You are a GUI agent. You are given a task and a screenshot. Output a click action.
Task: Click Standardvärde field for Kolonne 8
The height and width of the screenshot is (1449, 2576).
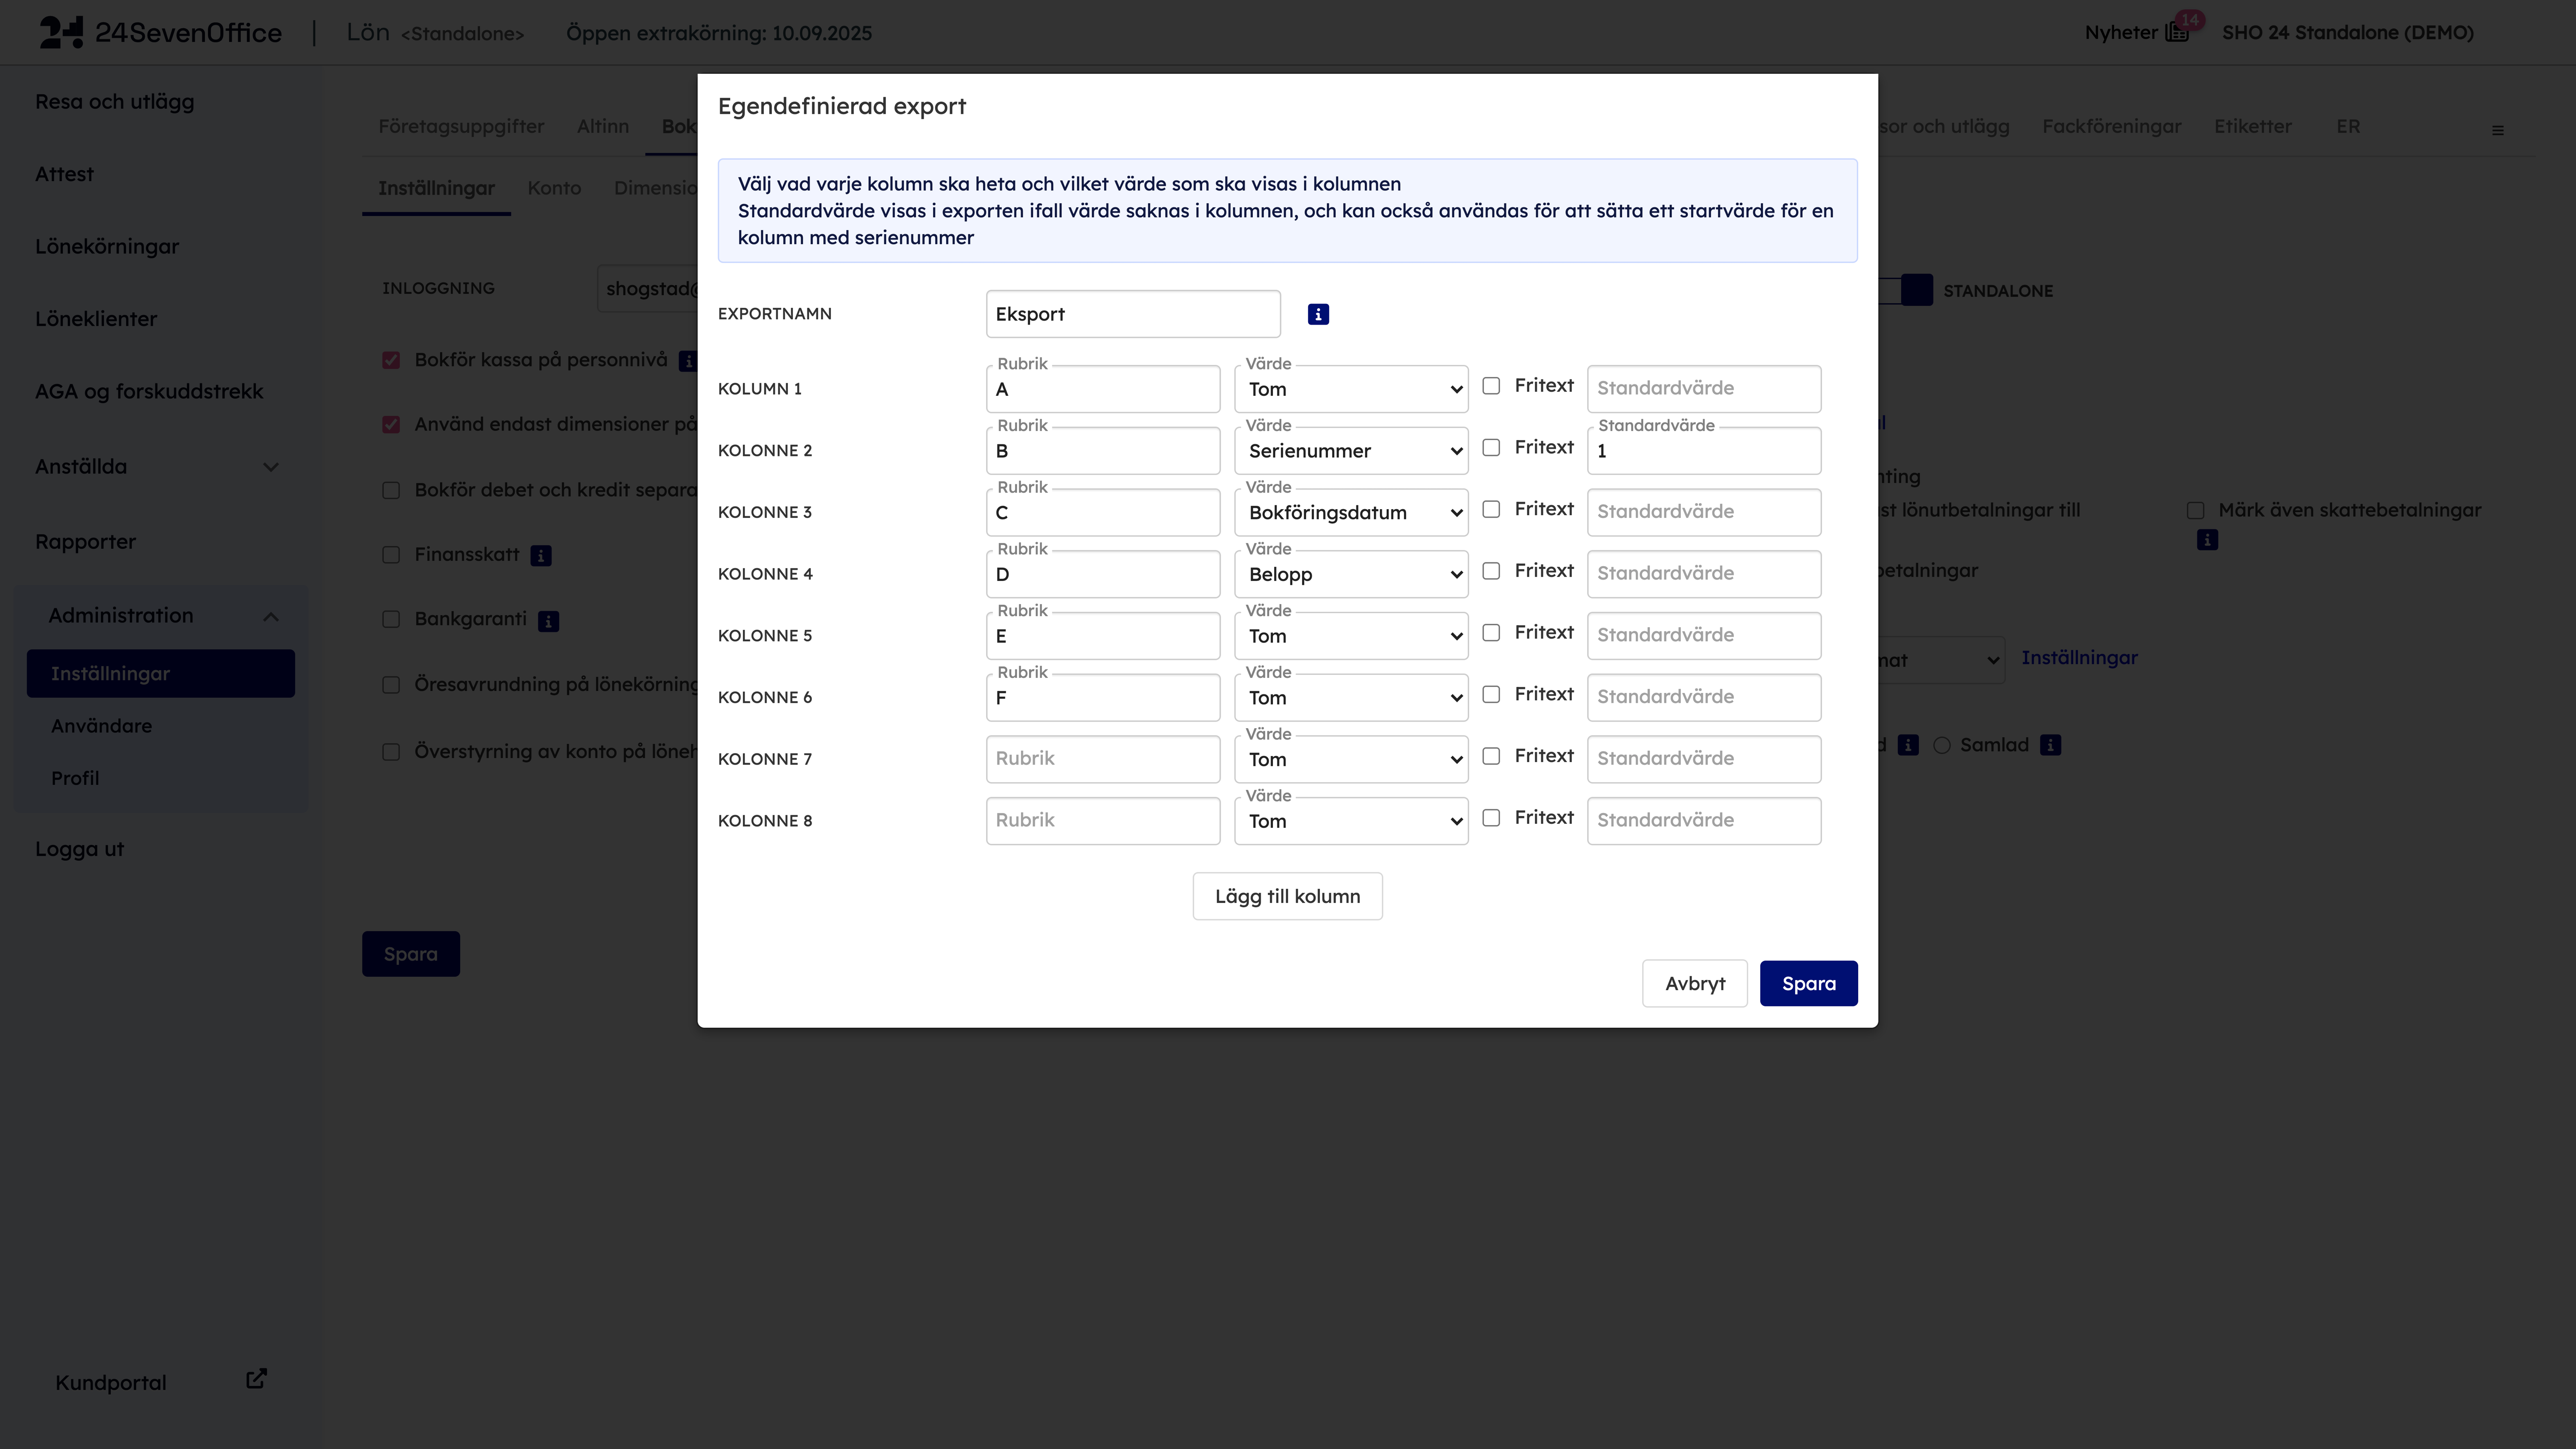click(x=1704, y=821)
